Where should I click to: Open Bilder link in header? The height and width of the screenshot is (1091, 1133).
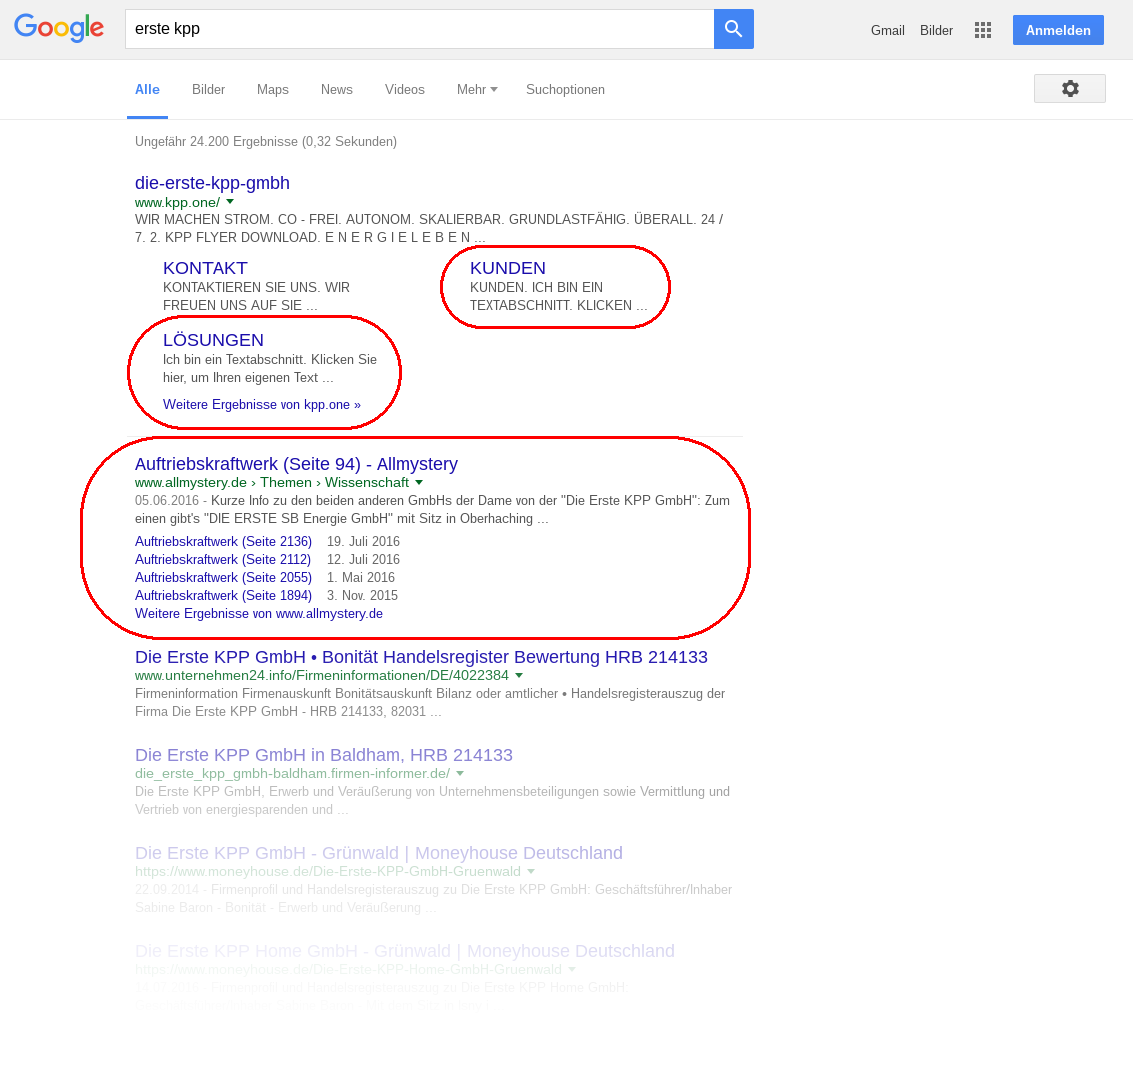936,30
